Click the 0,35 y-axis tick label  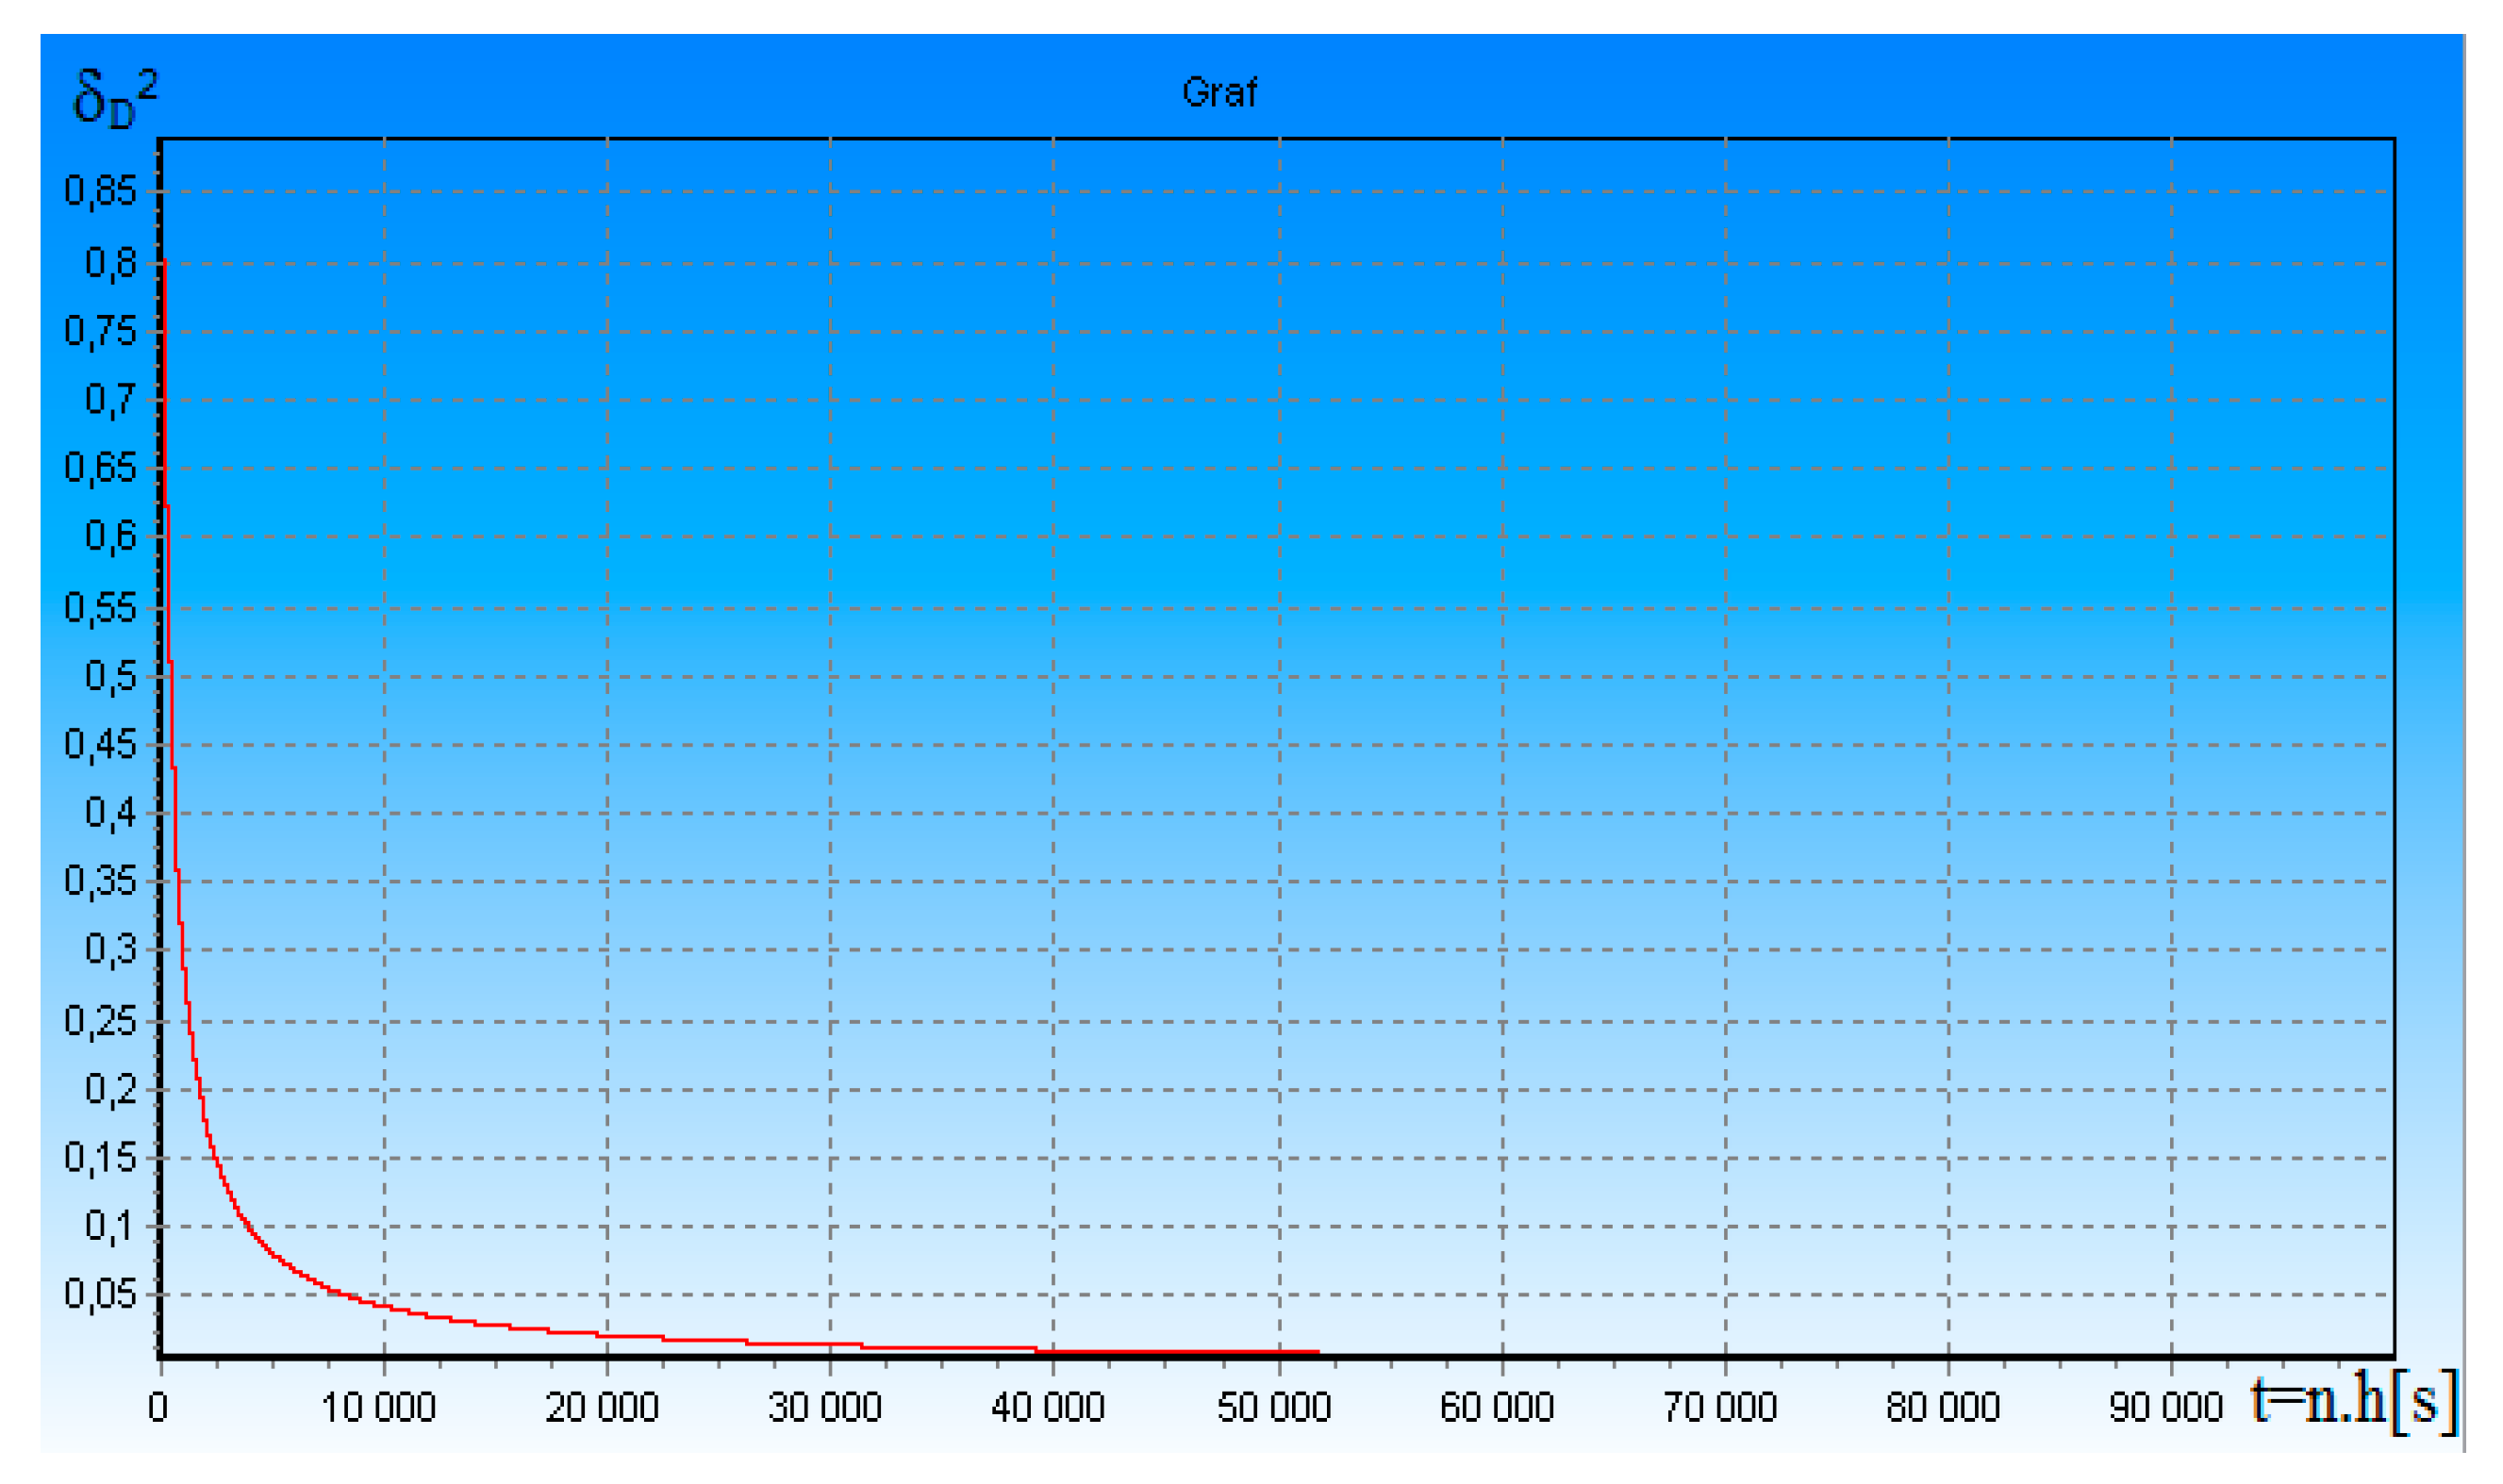[x=100, y=881]
